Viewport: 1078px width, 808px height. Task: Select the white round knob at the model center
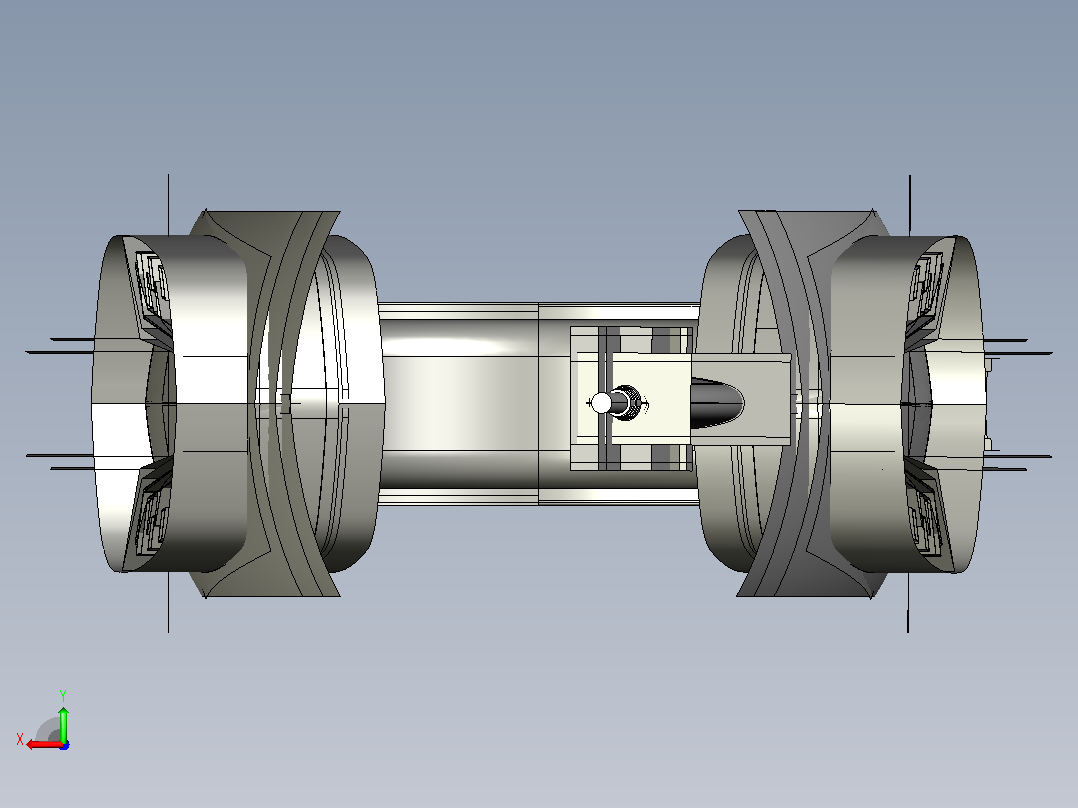tap(602, 403)
